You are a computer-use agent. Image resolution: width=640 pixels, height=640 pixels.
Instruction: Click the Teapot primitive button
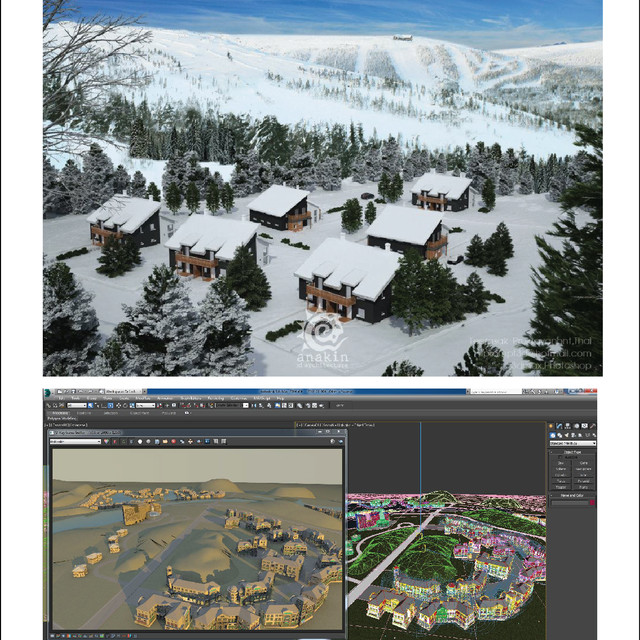coord(560,485)
